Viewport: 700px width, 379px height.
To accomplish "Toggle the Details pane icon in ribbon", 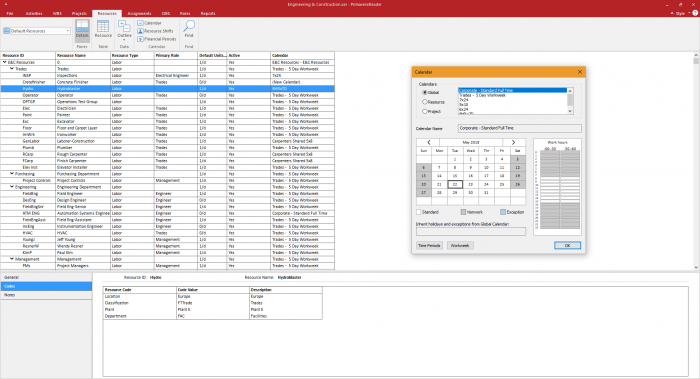I will coord(82,30).
